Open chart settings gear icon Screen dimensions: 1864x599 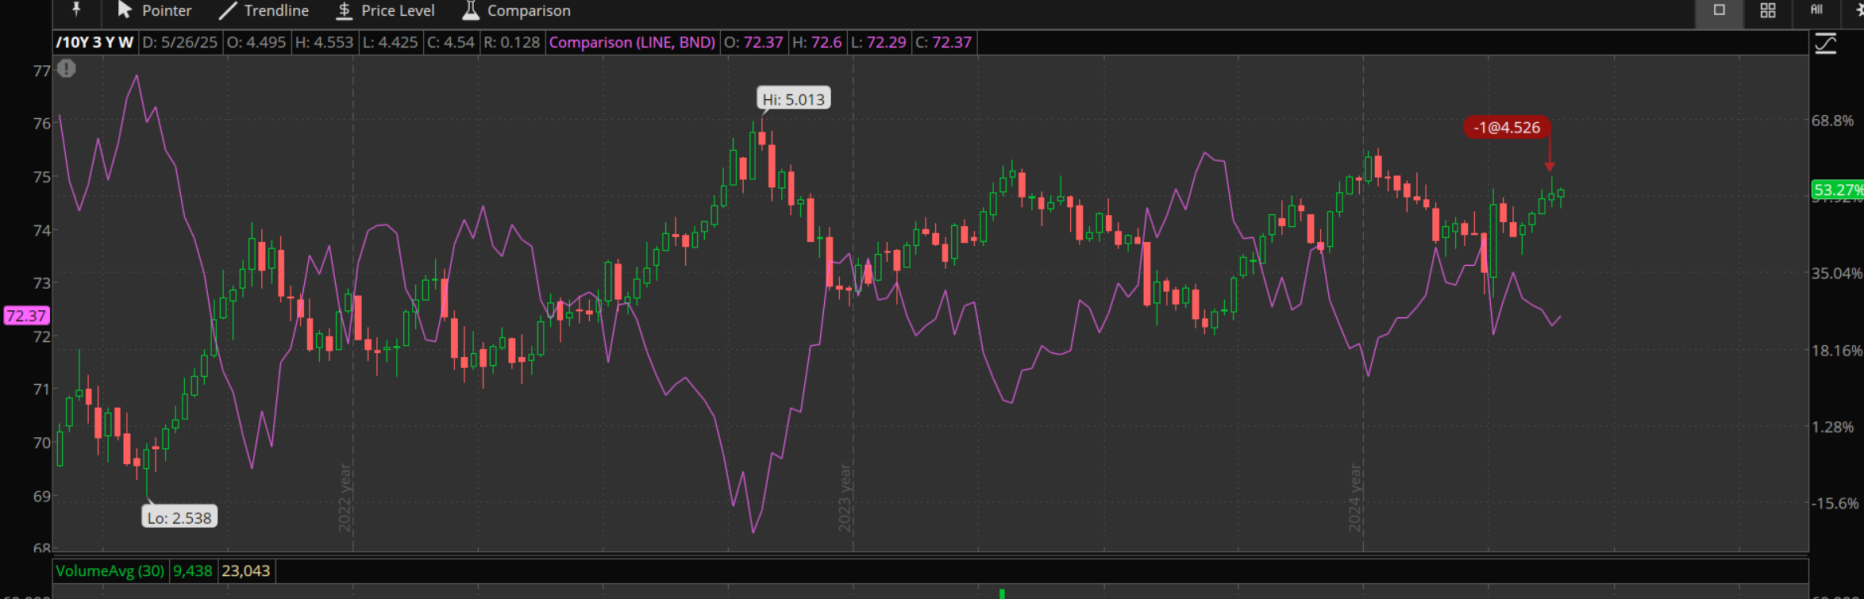click(1858, 10)
